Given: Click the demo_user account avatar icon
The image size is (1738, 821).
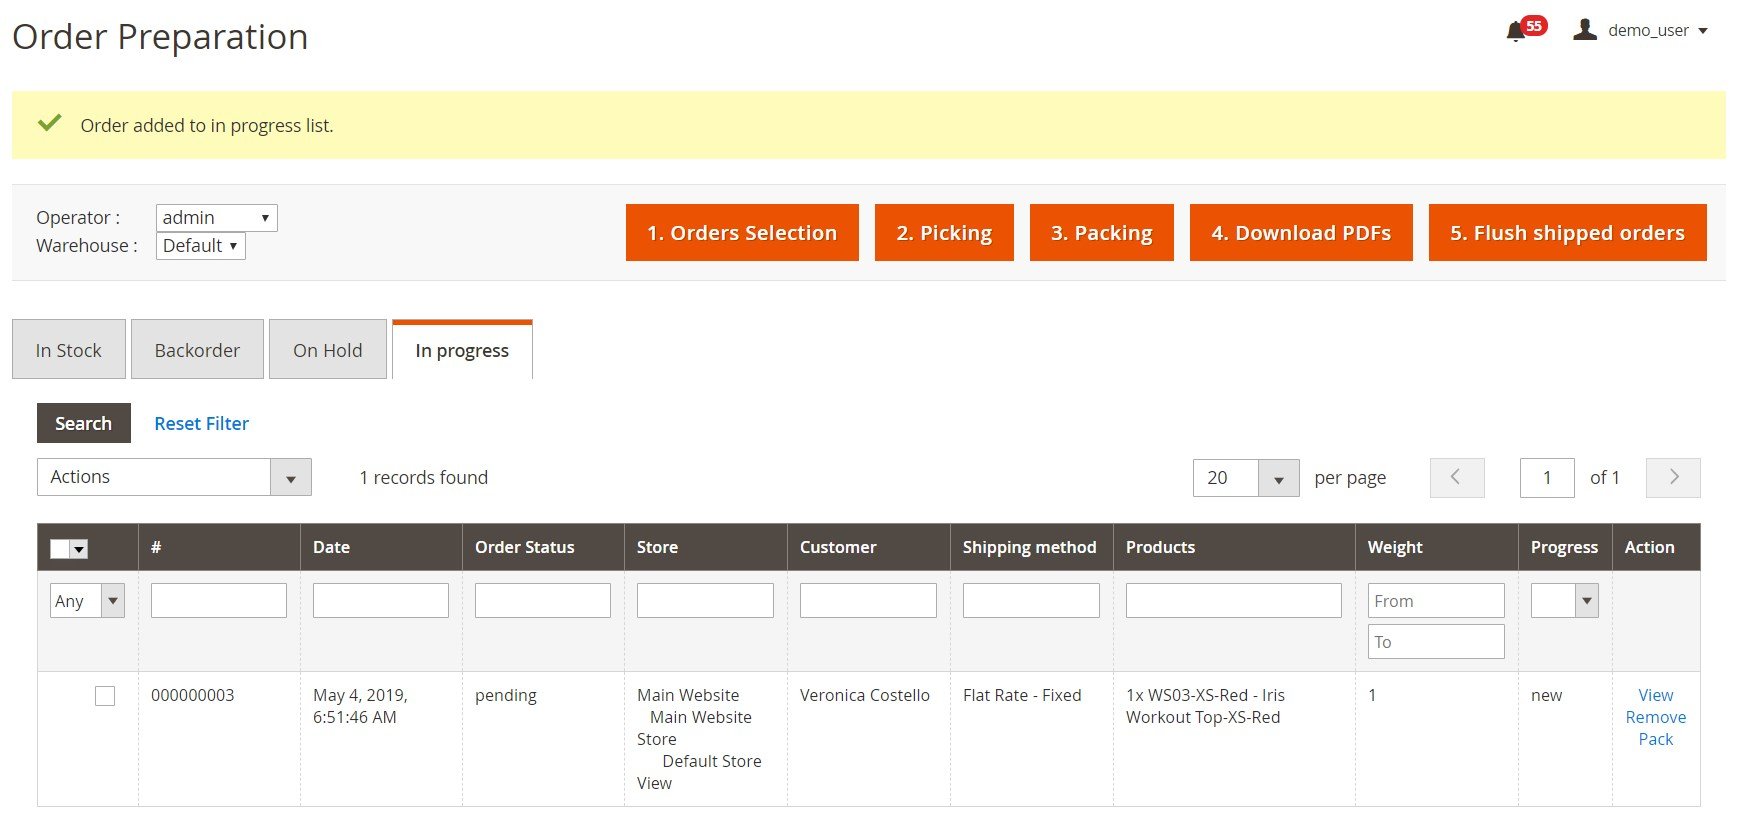Looking at the screenshot, I should pyautogui.click(x=1585, y=30).
